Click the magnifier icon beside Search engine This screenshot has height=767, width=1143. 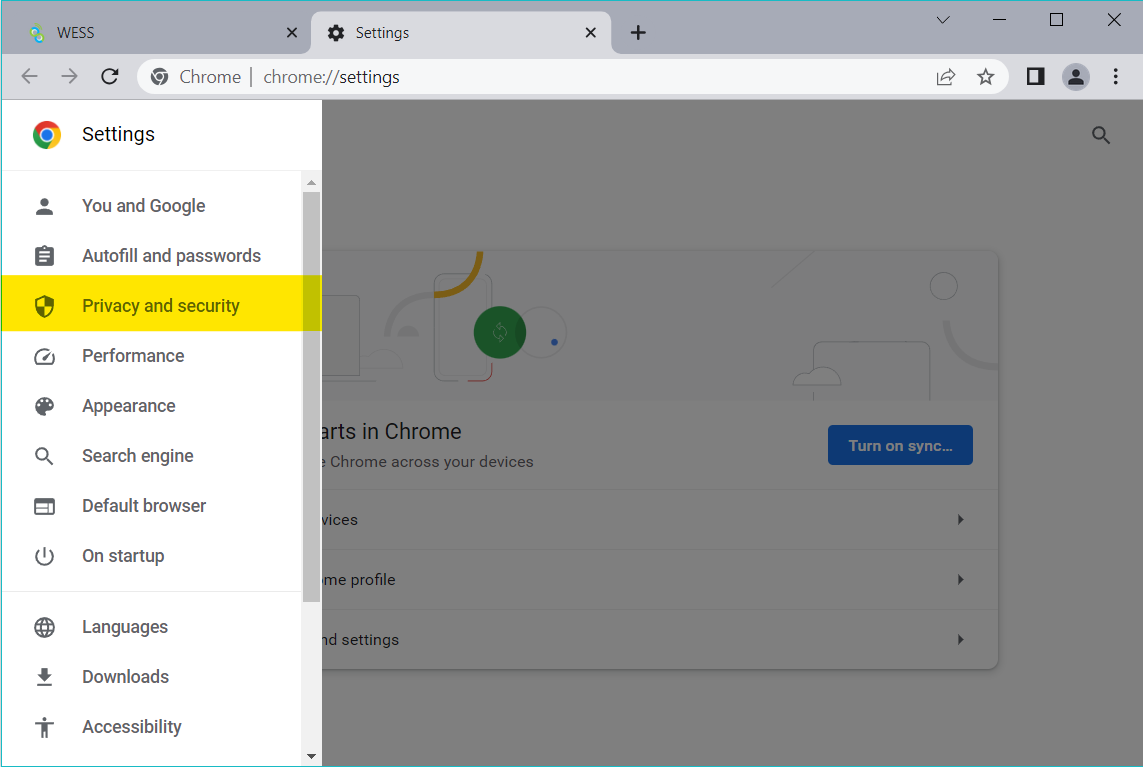[44, 456]
